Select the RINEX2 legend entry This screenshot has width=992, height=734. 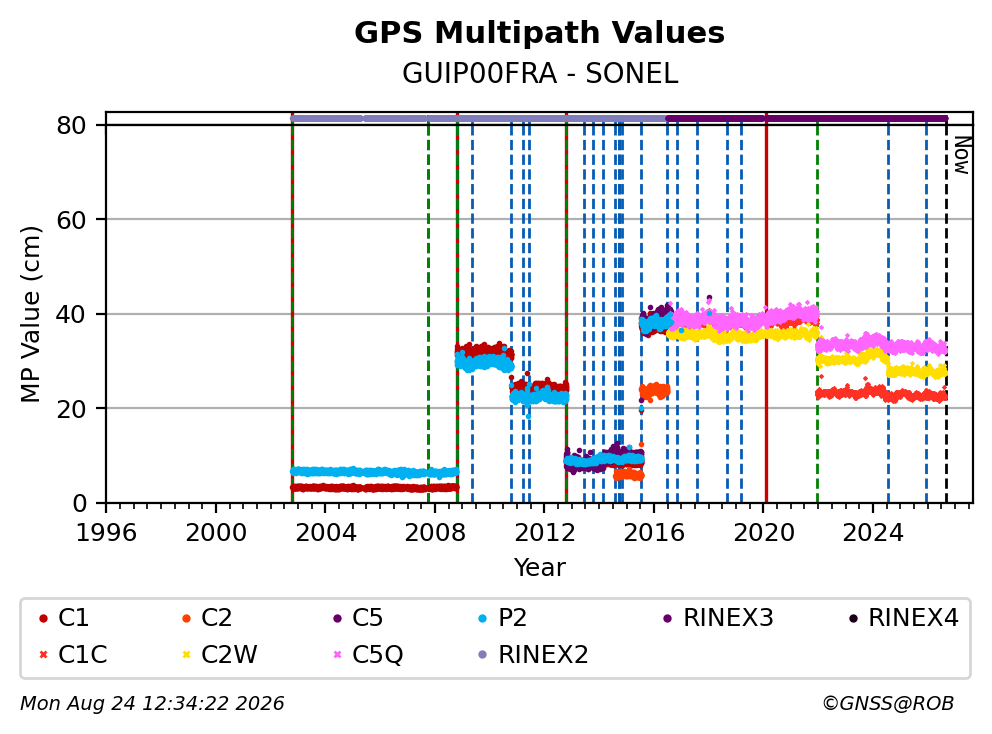coord(533,654)
